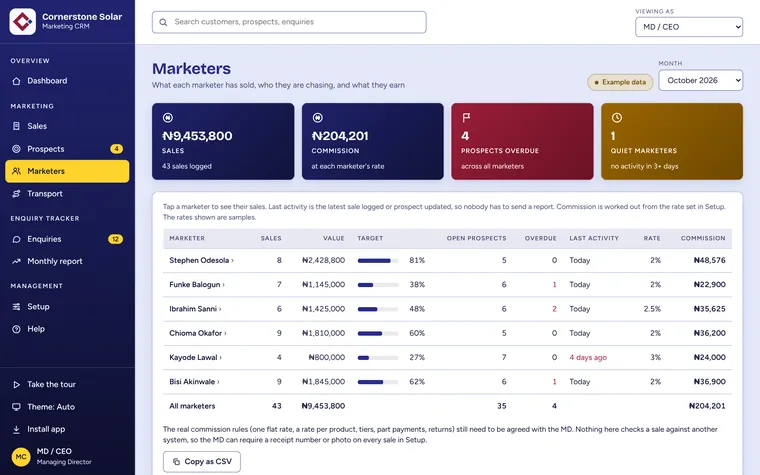Click the Marketers people icon
The image size is (760, 475).
point(16,171)
